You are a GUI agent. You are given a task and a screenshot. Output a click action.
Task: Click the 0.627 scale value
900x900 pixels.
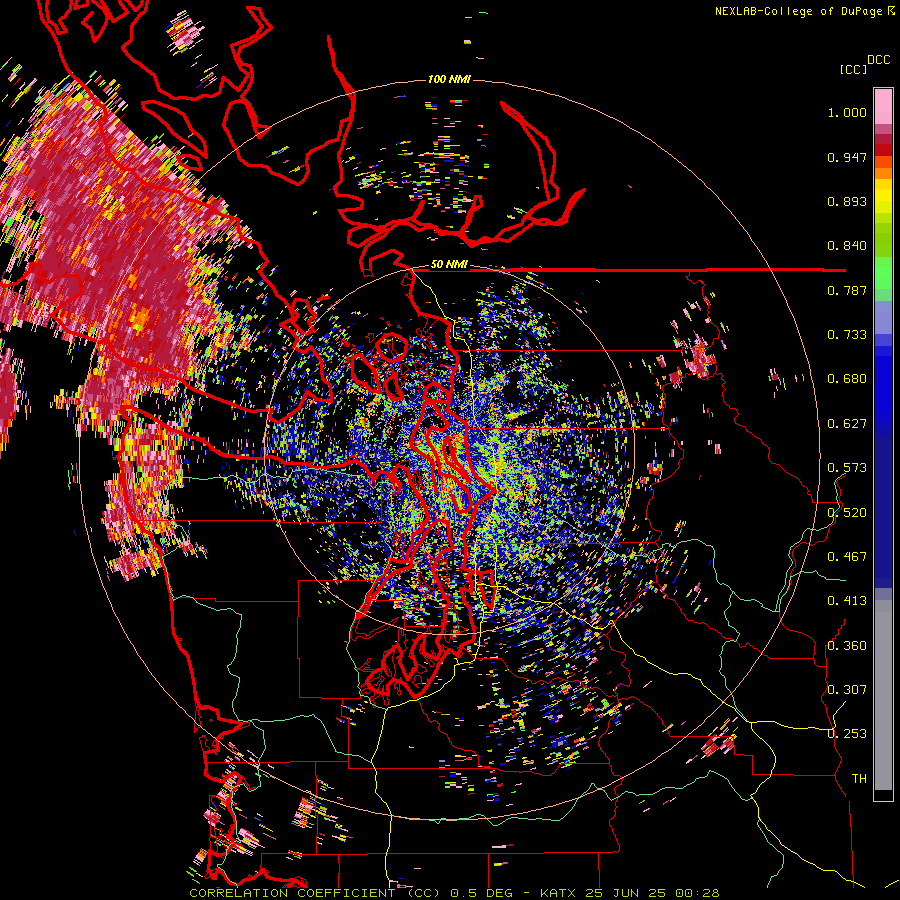point(847,424)
